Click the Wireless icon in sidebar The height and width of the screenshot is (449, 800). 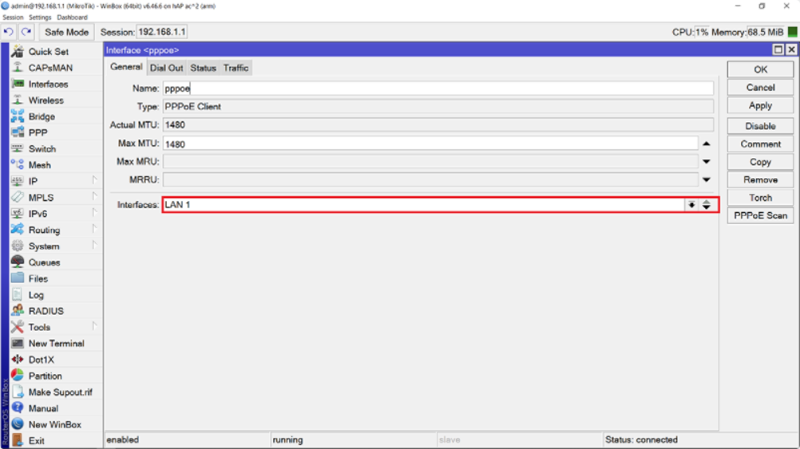click(17, 100)
